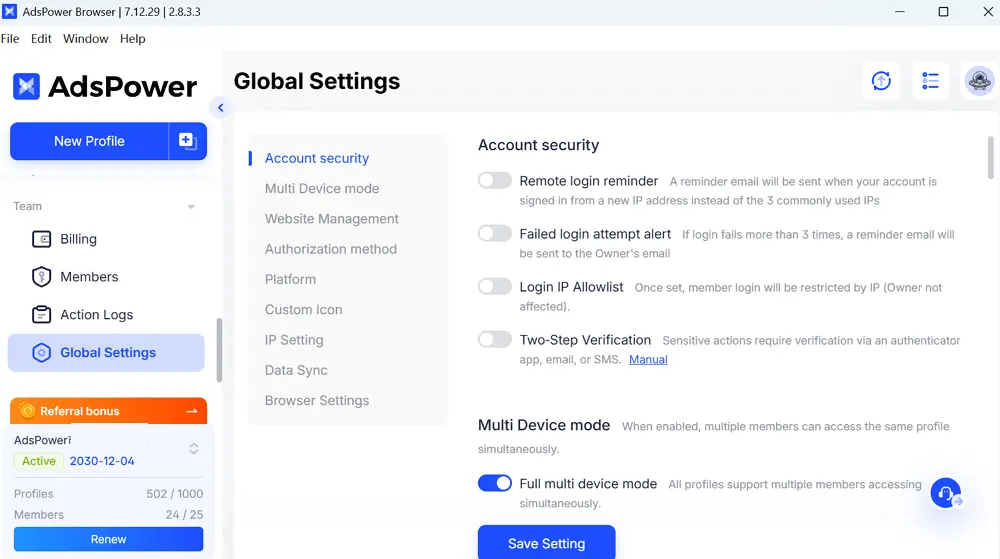The height and width of the screenshot is (559, 1000).
Task: Go to Browser Settings section
Action: [317, 400]
